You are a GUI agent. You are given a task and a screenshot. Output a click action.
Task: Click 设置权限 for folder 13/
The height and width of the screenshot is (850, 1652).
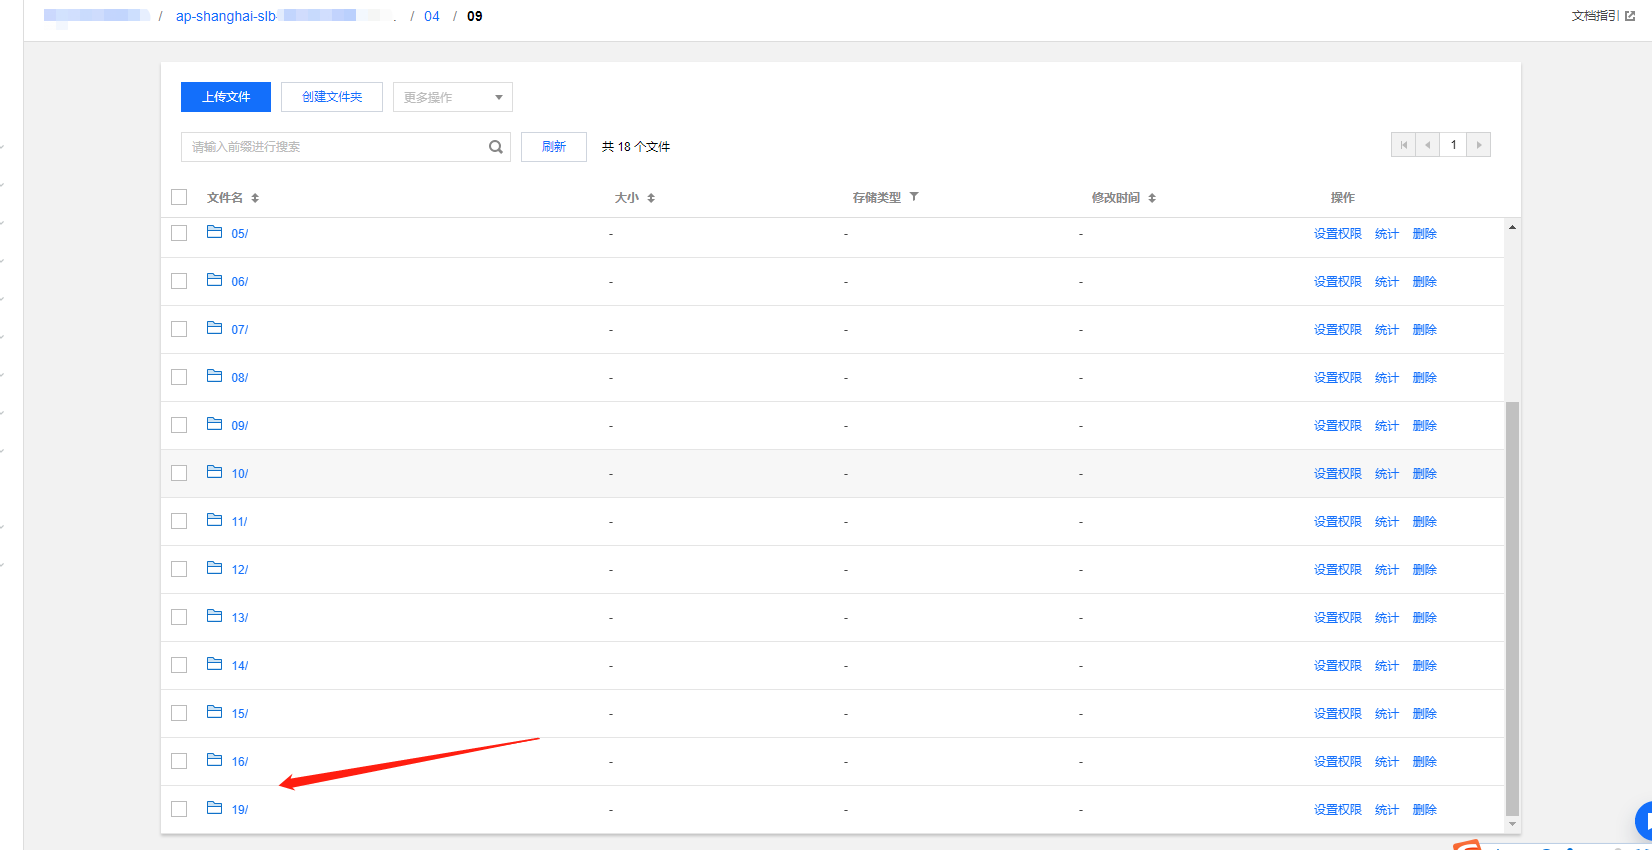[x=1338, y=618]
